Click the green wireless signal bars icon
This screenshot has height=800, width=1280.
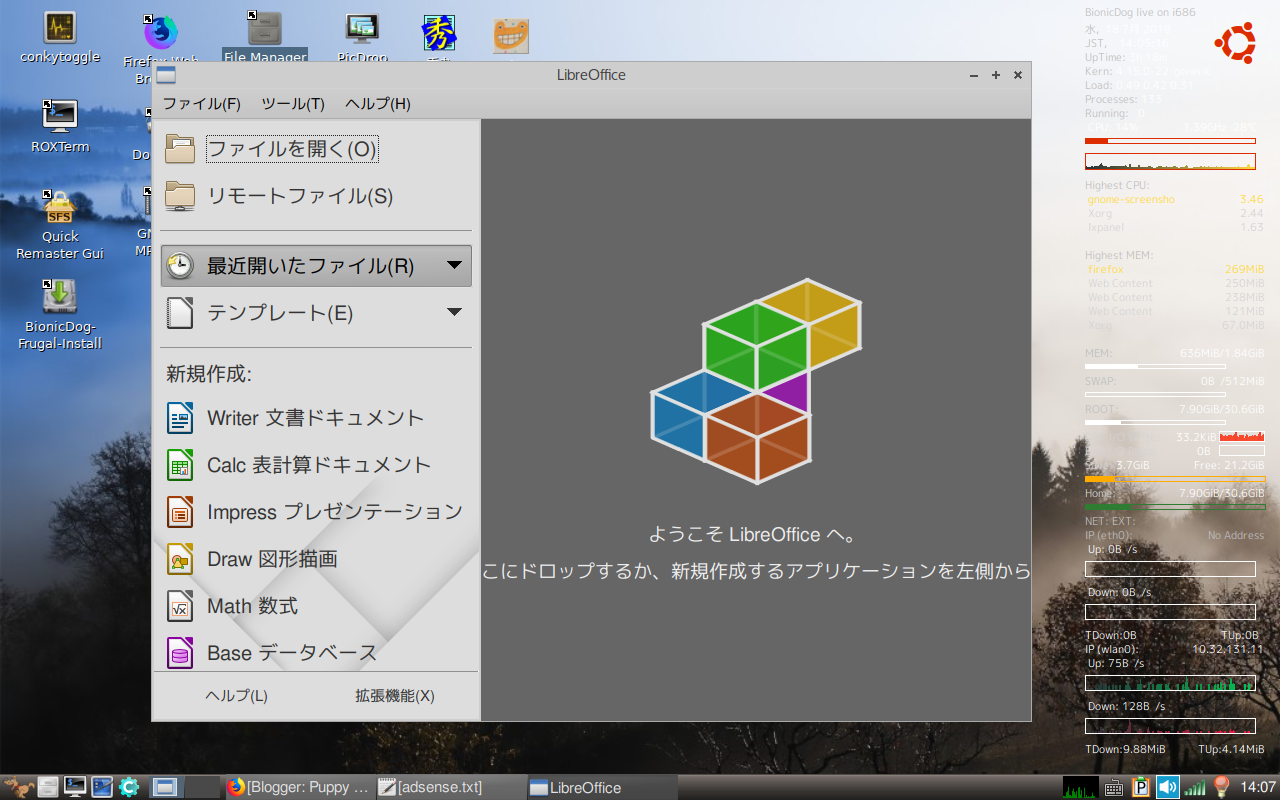(x=1195, y=787)
